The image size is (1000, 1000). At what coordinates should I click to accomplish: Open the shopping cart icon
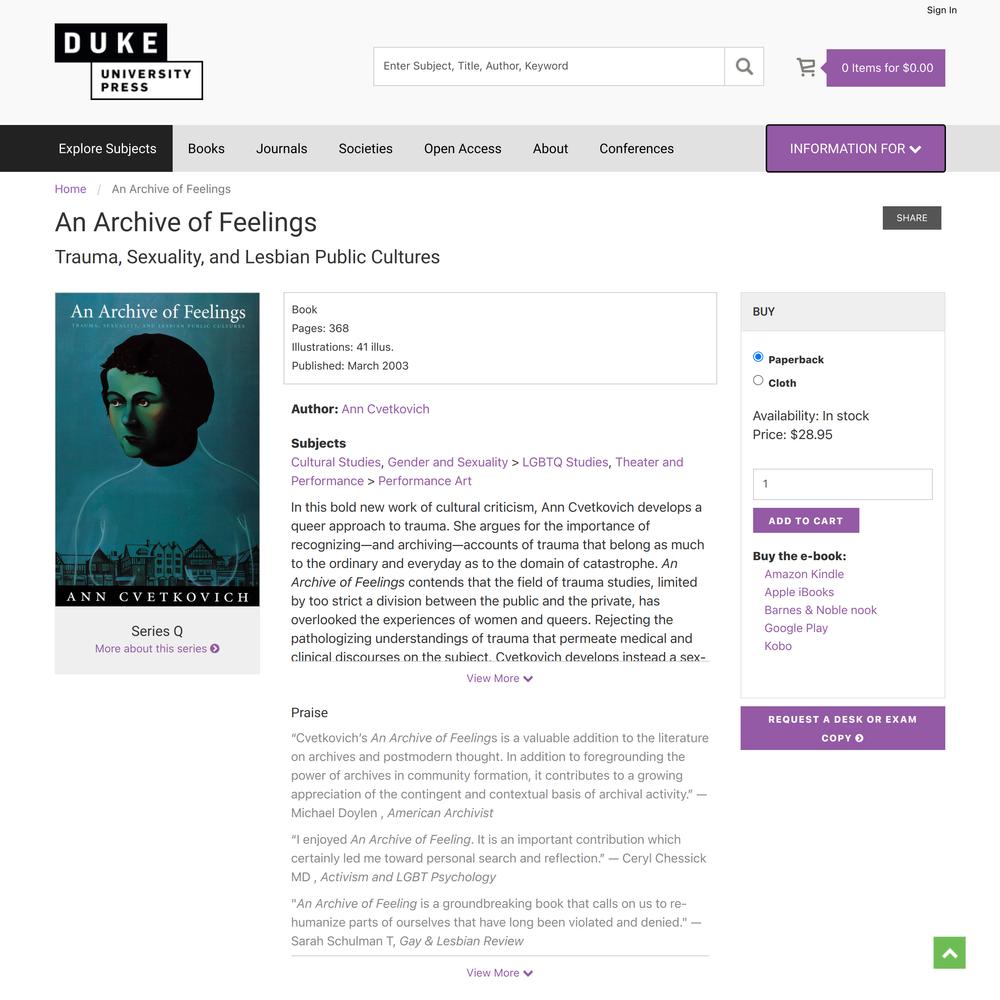[x=806, y=67]
